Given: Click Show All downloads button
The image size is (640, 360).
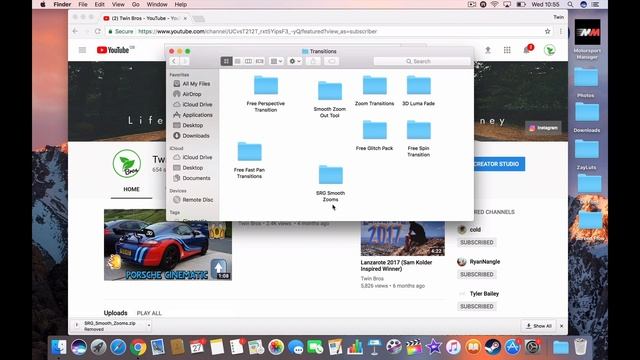Looking at the screenshot, I should point(539,326).
